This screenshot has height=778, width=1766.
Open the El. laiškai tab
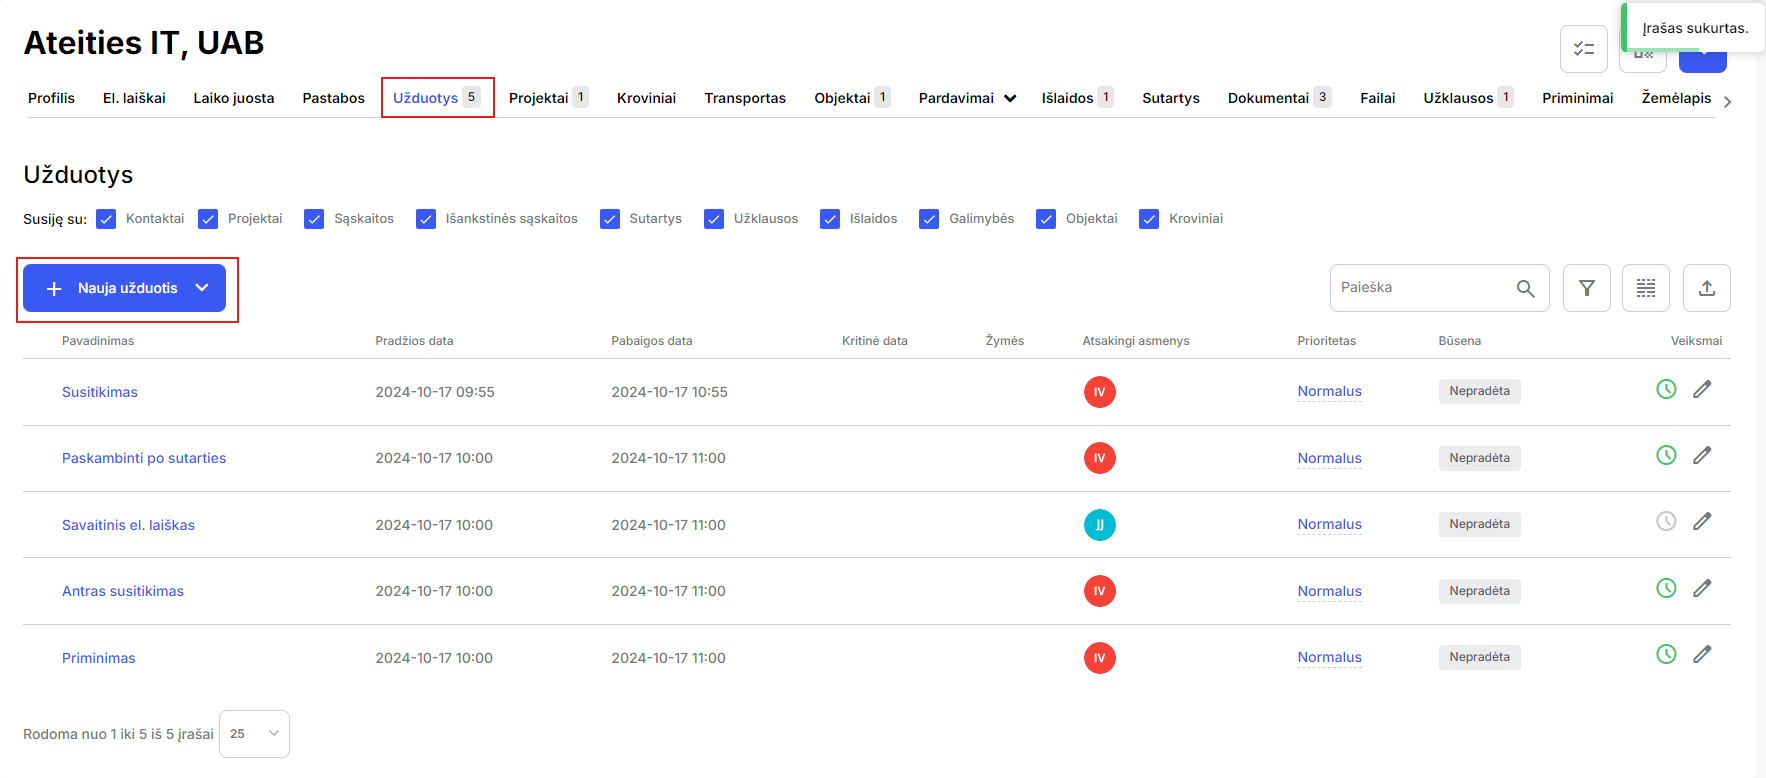tap(134, 98)
